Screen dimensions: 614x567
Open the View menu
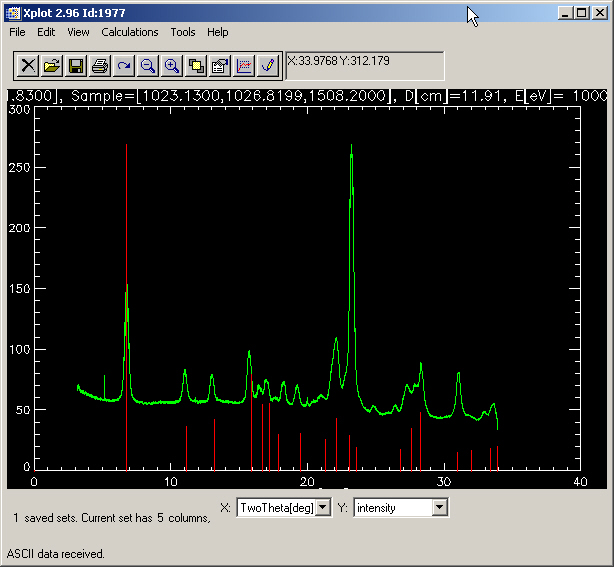pos(78,32)
